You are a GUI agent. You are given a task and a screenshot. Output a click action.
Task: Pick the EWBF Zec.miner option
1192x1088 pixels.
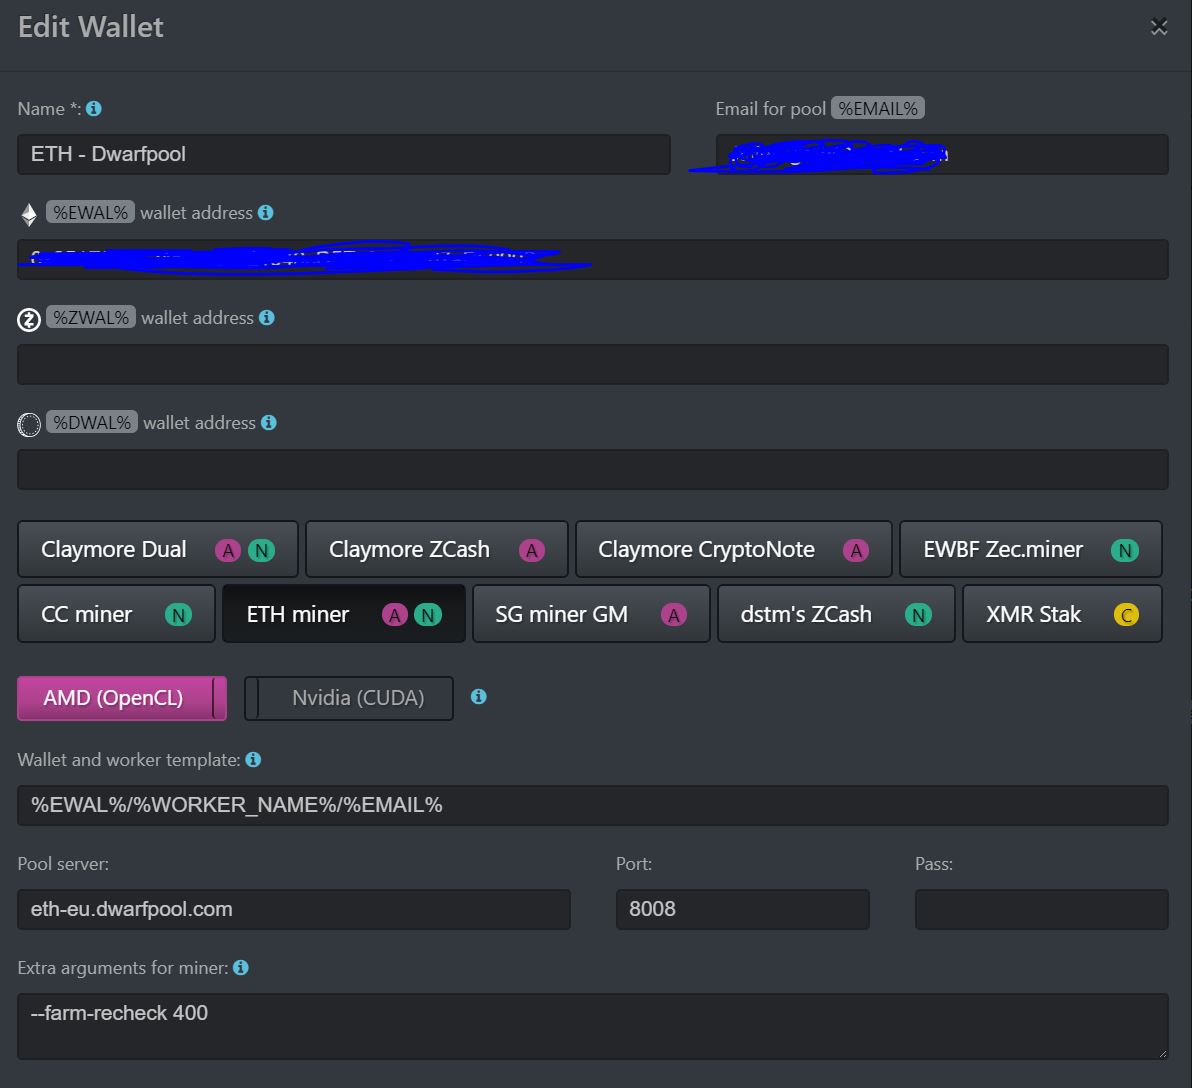(1030, 549)
